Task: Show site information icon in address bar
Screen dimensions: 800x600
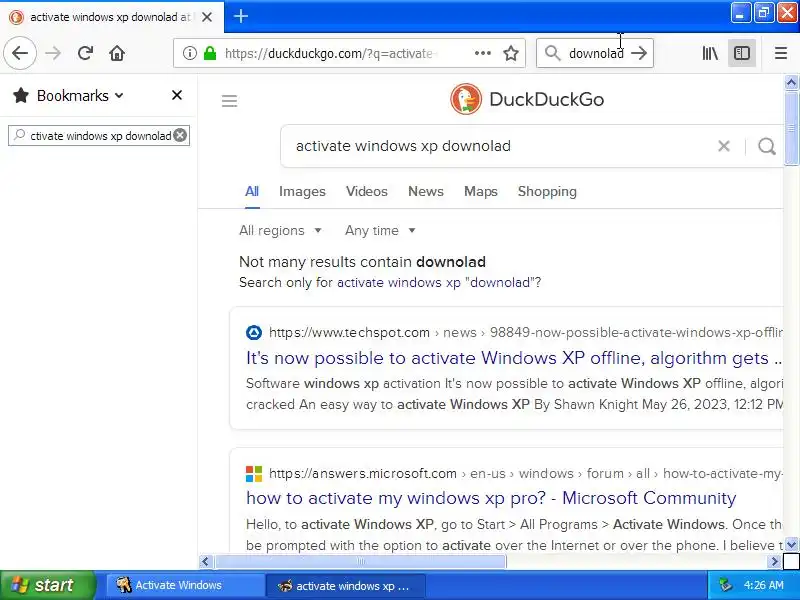Action: (190, 53)
